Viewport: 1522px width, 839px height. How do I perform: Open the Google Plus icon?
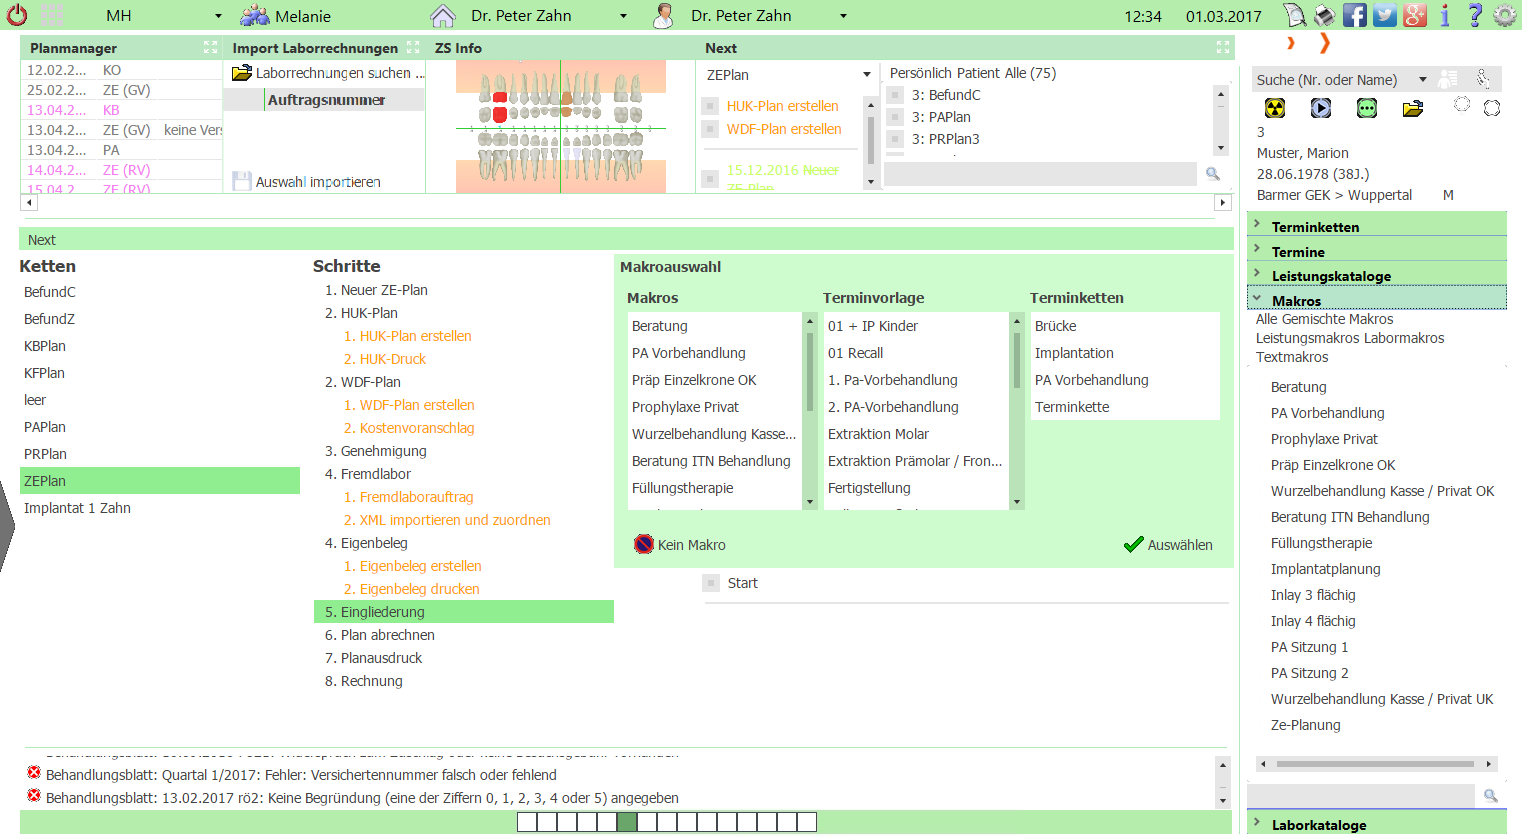[x=1415, y=15]
